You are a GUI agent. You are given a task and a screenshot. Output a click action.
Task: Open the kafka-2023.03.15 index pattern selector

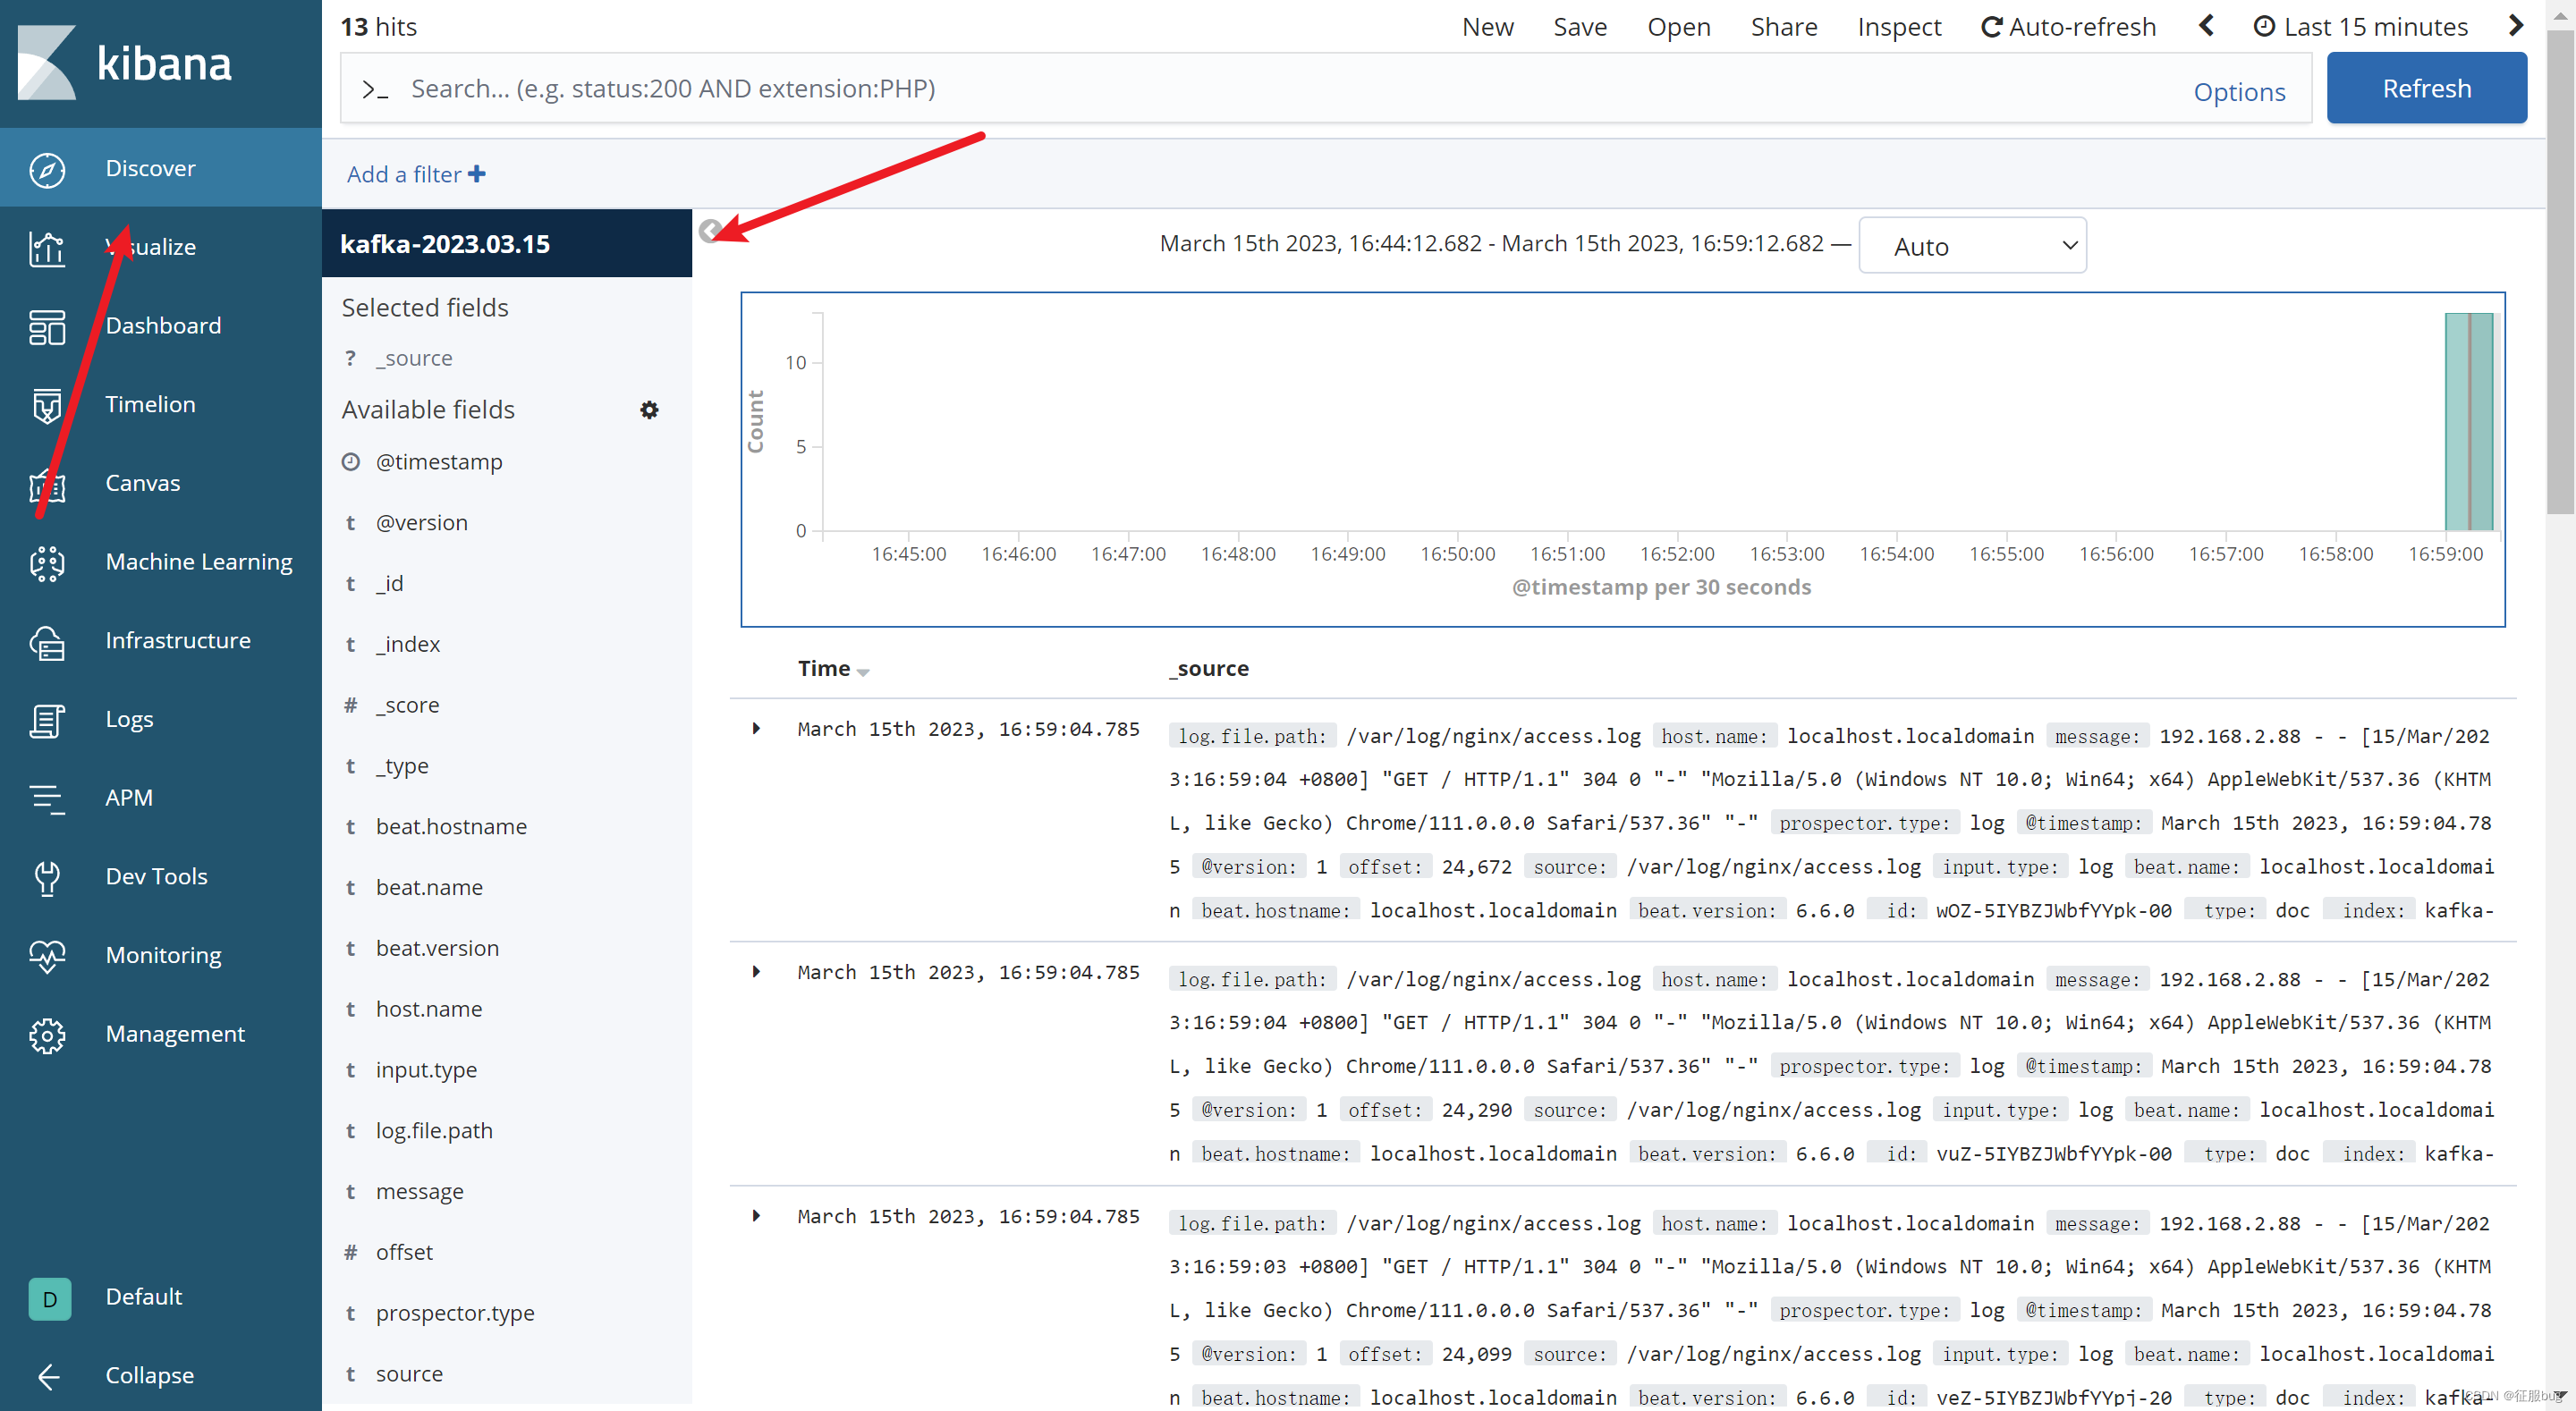506,243
